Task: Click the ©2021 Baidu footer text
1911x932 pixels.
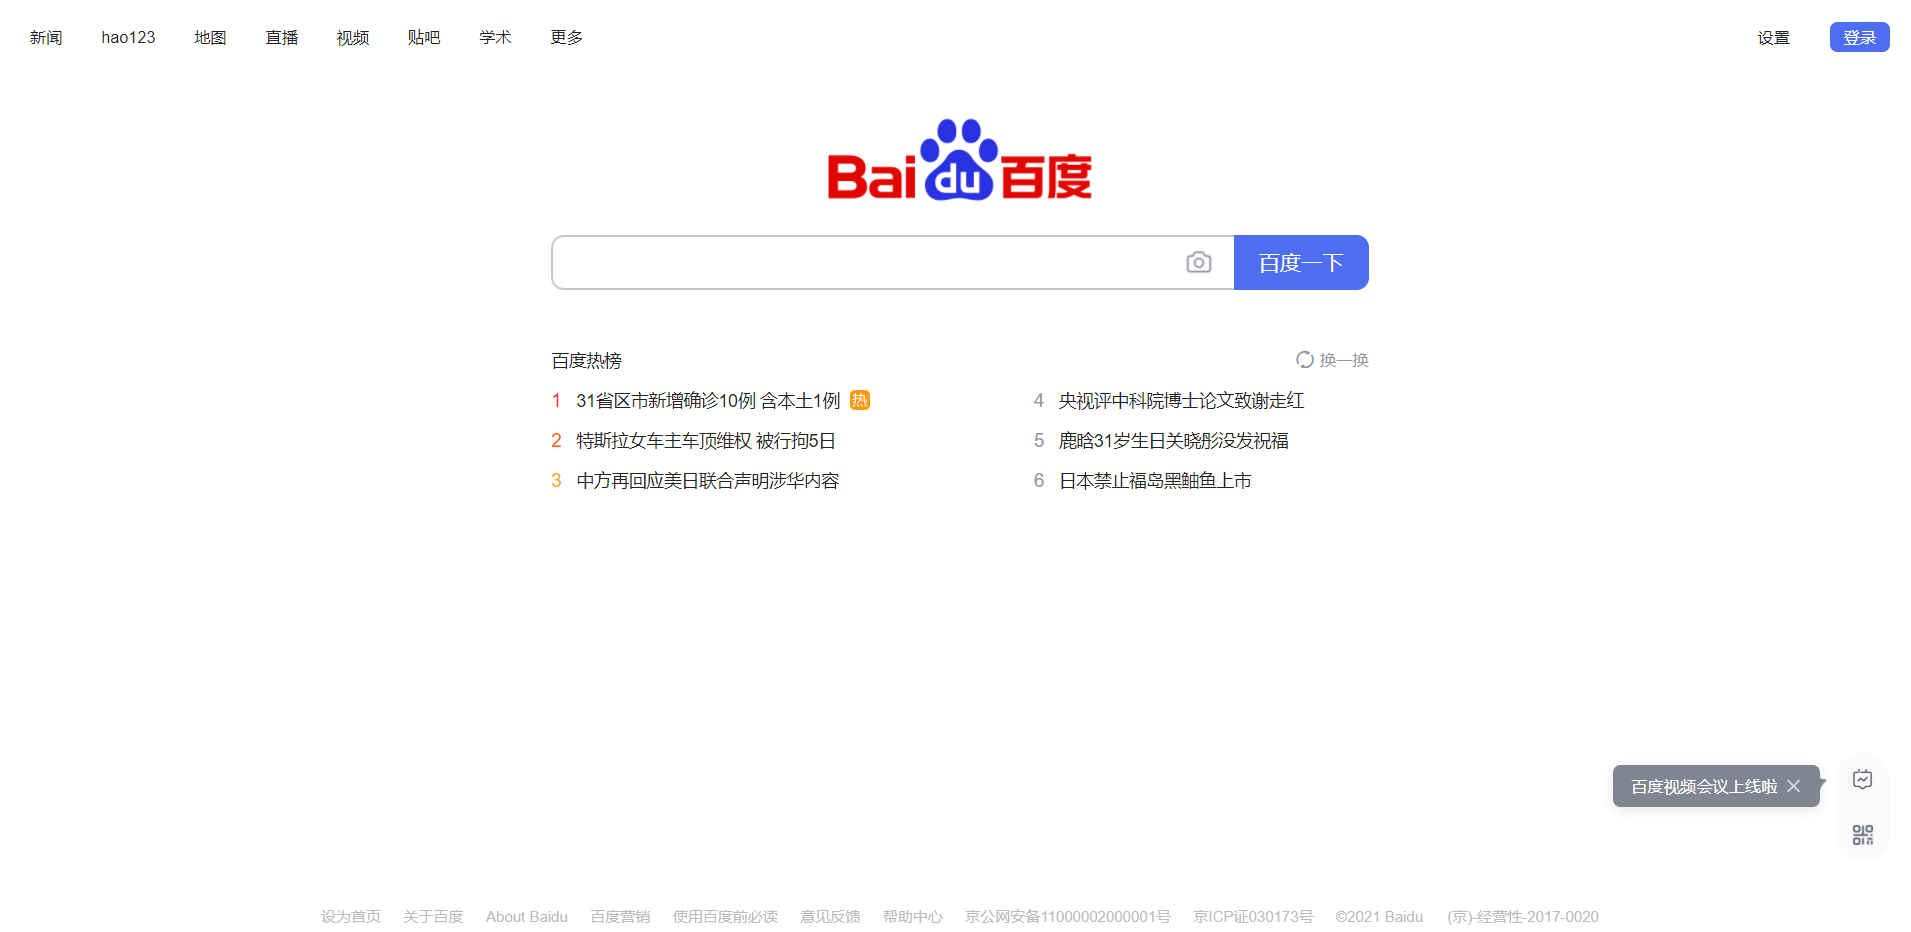Action: 1379,917
